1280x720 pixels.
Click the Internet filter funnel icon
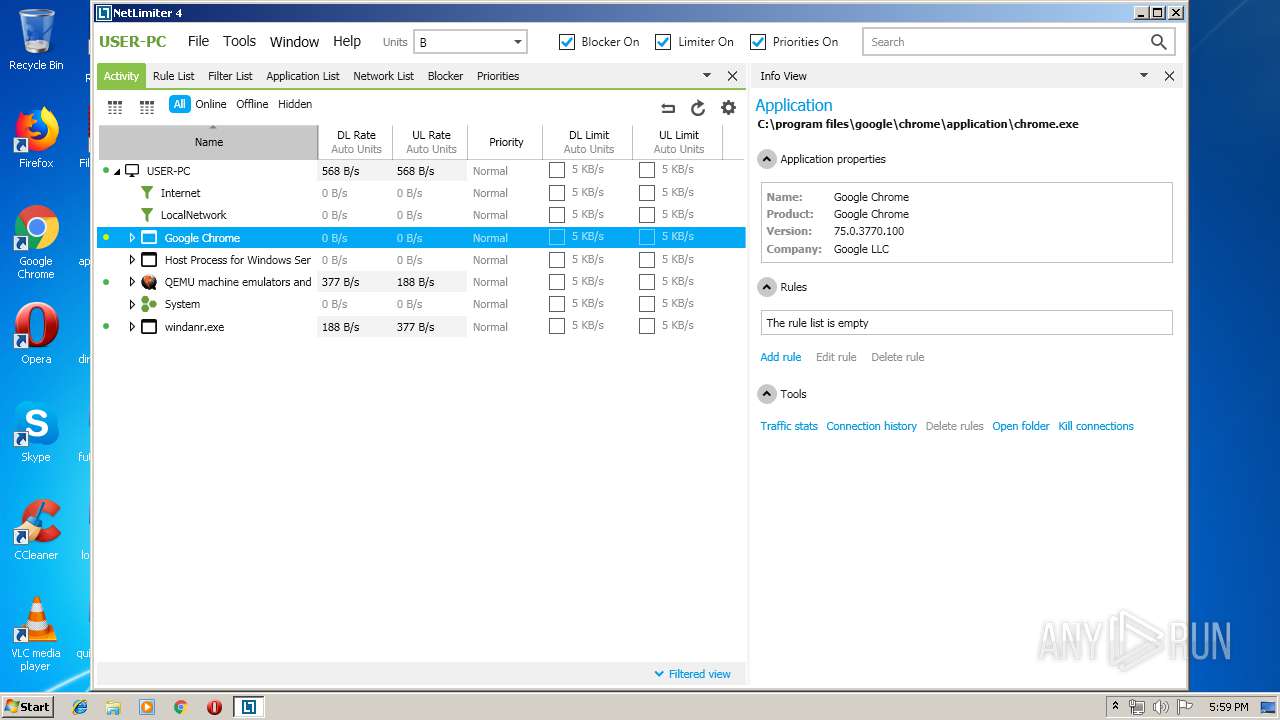148,193
